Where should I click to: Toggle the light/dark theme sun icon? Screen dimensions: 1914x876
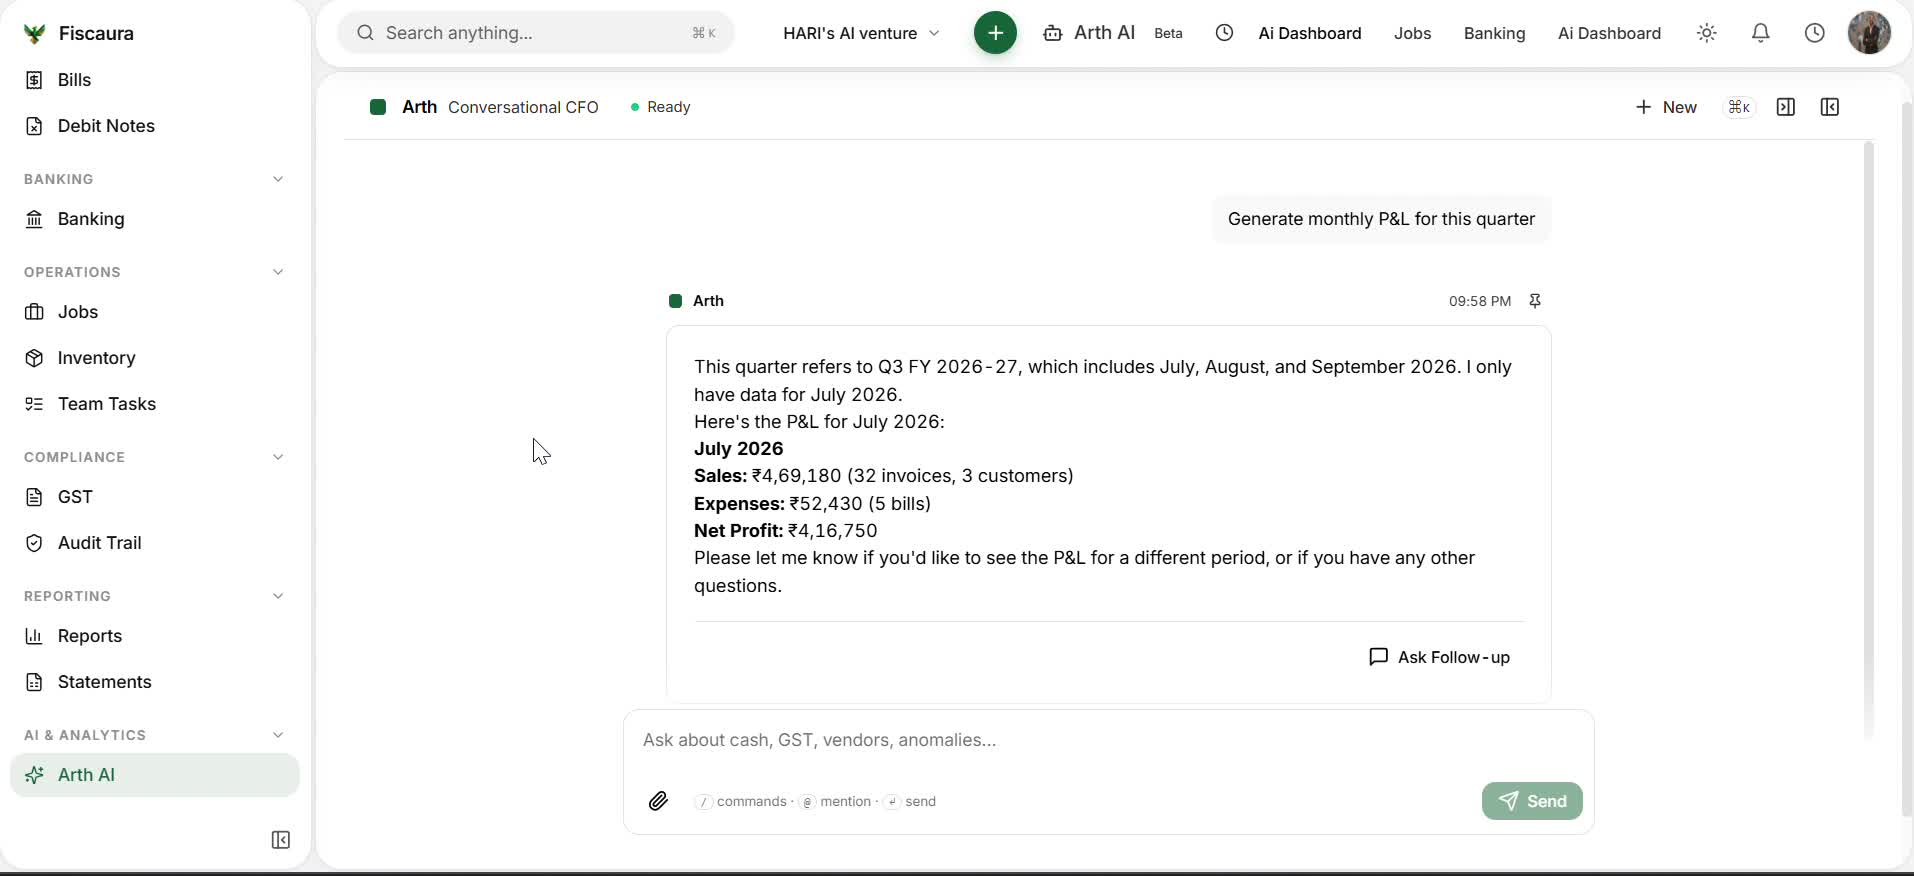coord(1707,33)
